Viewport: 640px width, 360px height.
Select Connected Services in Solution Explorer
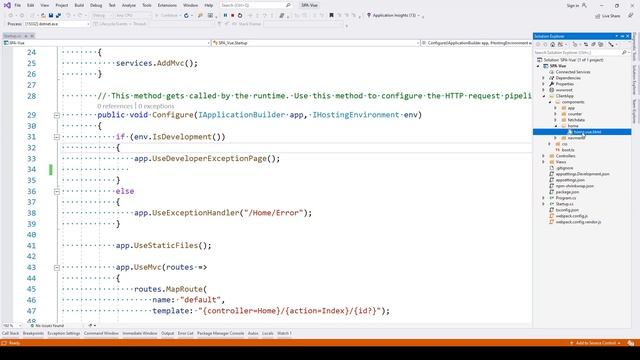tap(573, 72)
